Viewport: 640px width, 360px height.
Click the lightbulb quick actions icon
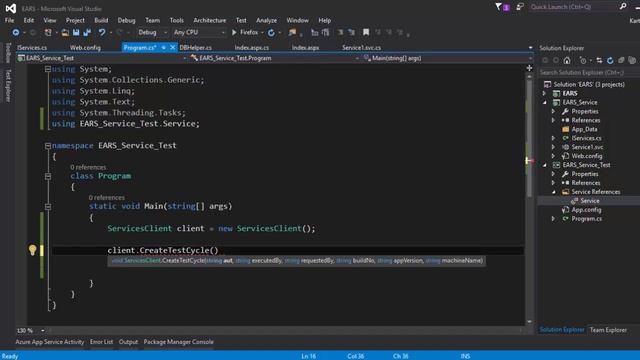(x=32, y=250)
